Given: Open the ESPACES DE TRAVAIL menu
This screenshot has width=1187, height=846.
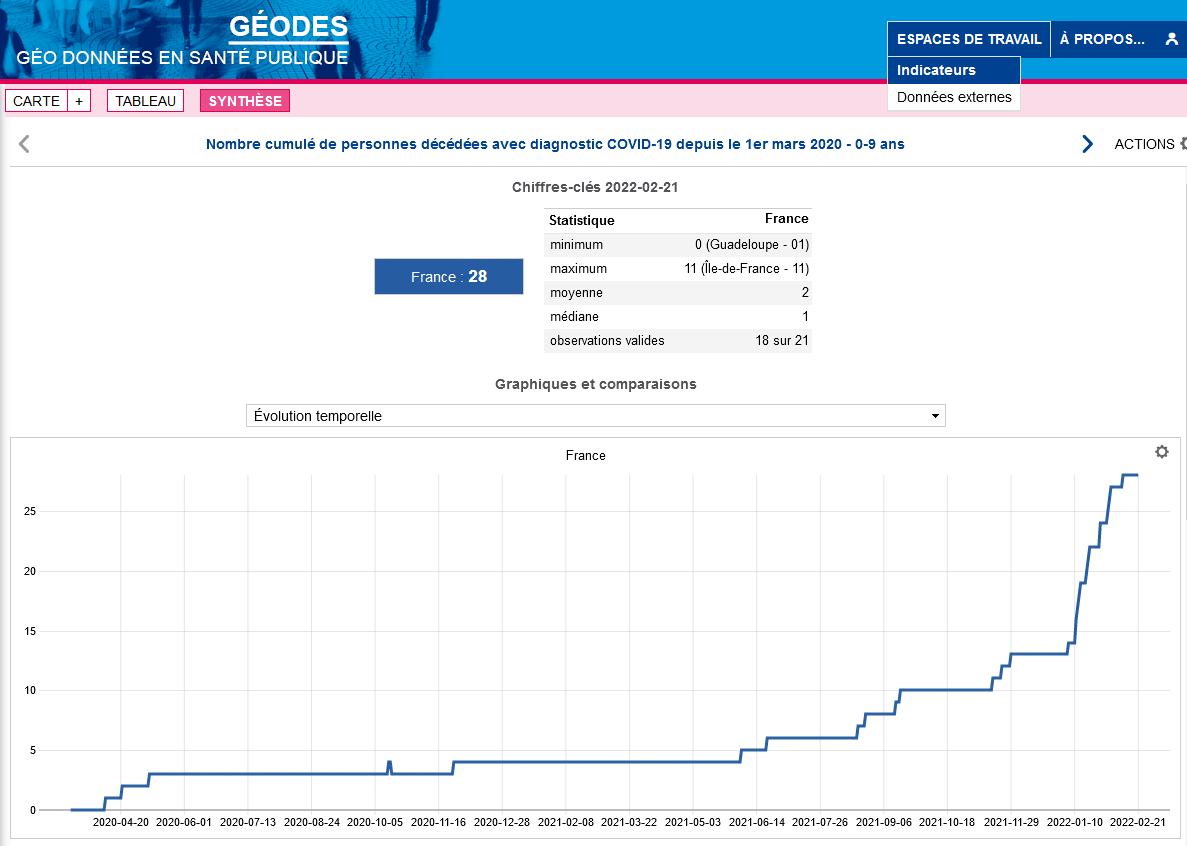Looking at the screenshot, I should click(x=969, y=39).
